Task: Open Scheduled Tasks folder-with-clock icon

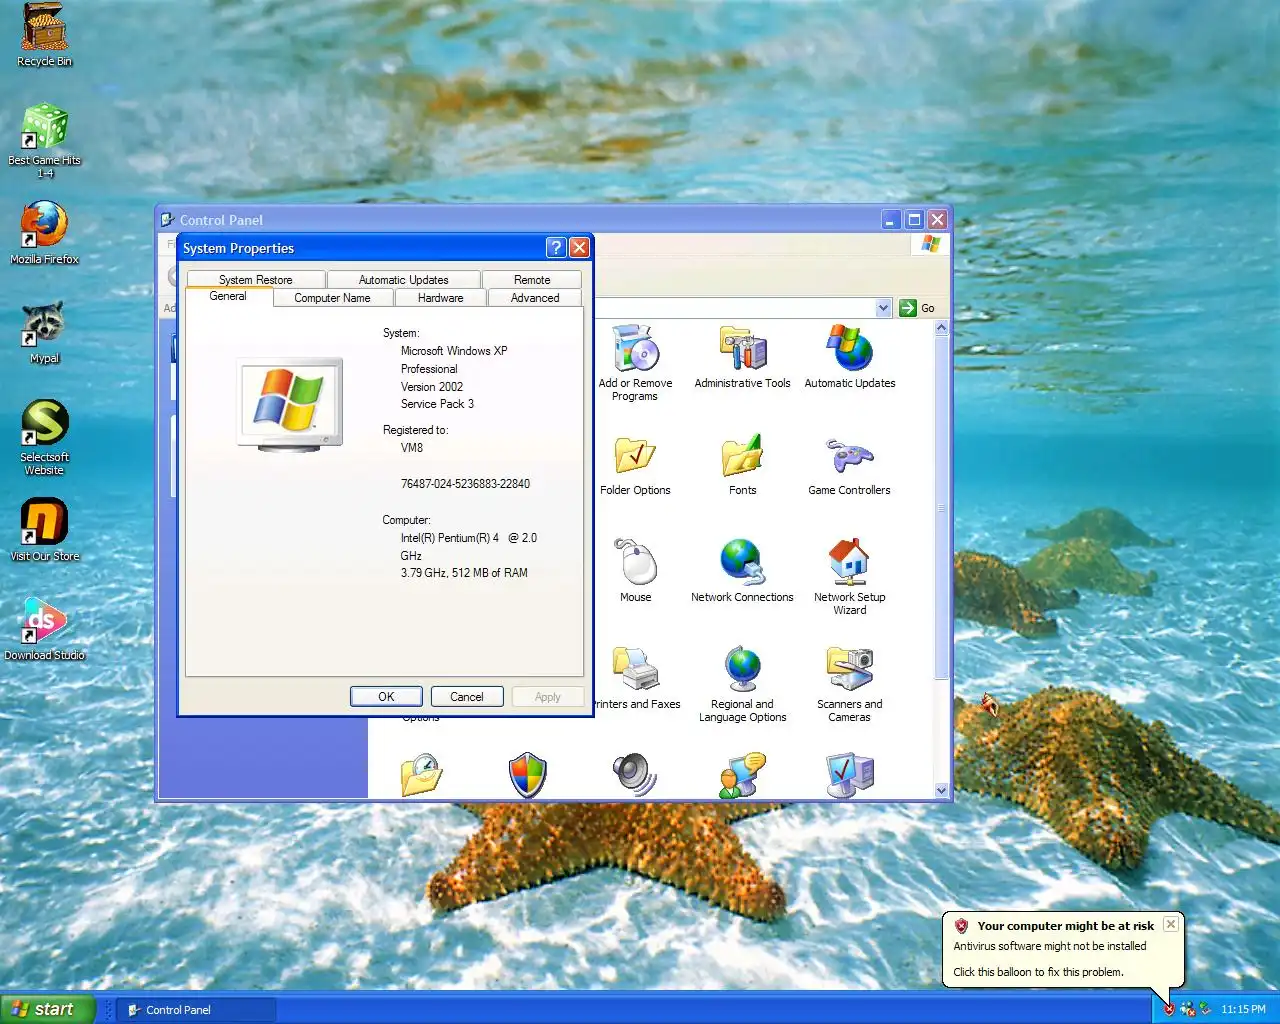Action: pyautogui.click(x=422, y=775)
